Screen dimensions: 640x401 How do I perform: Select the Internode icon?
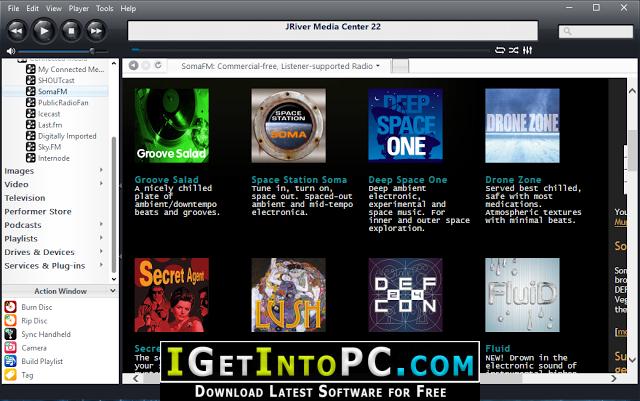point(31,158)
